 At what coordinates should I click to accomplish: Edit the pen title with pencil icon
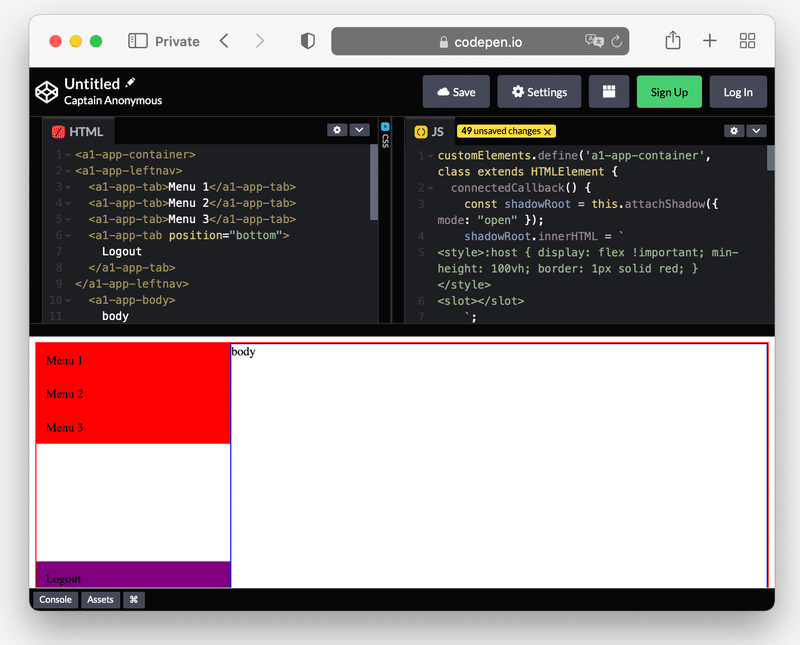(x=131, y=82)
